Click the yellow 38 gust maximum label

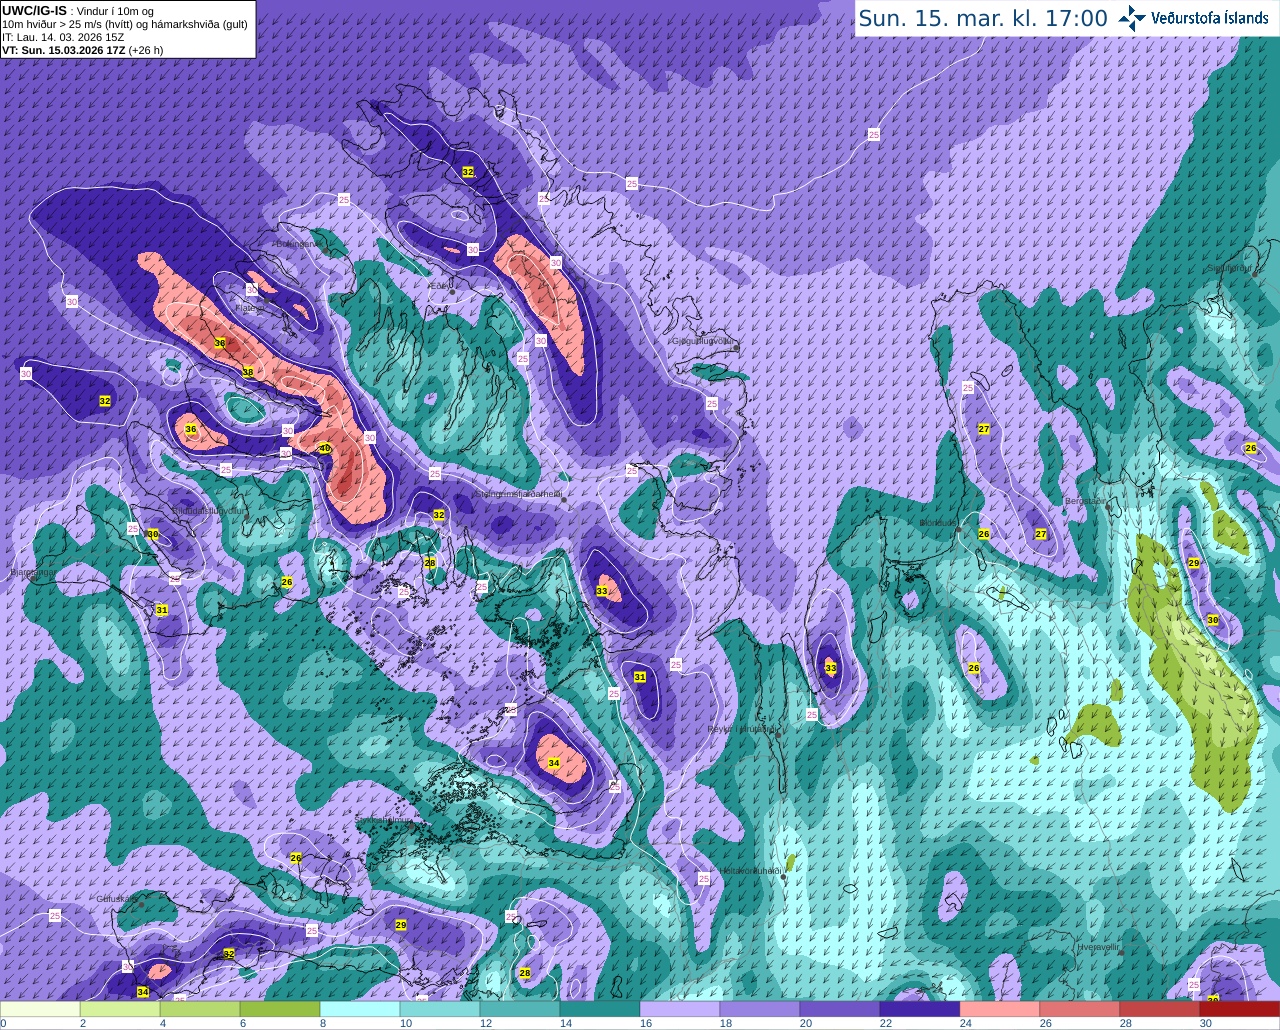[x=248, y=372]
